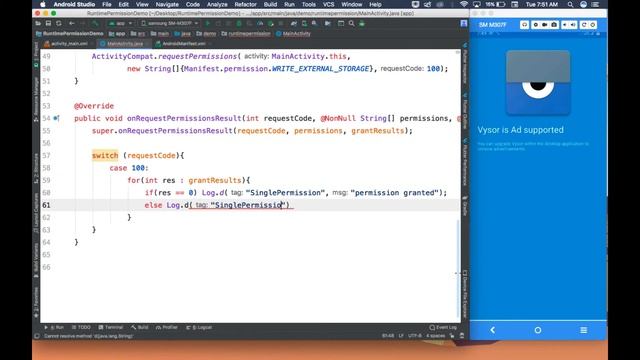The image size is (640, 360).
Task: Click the user avatar icon at toolbar right
Action: tap(464, 24)
